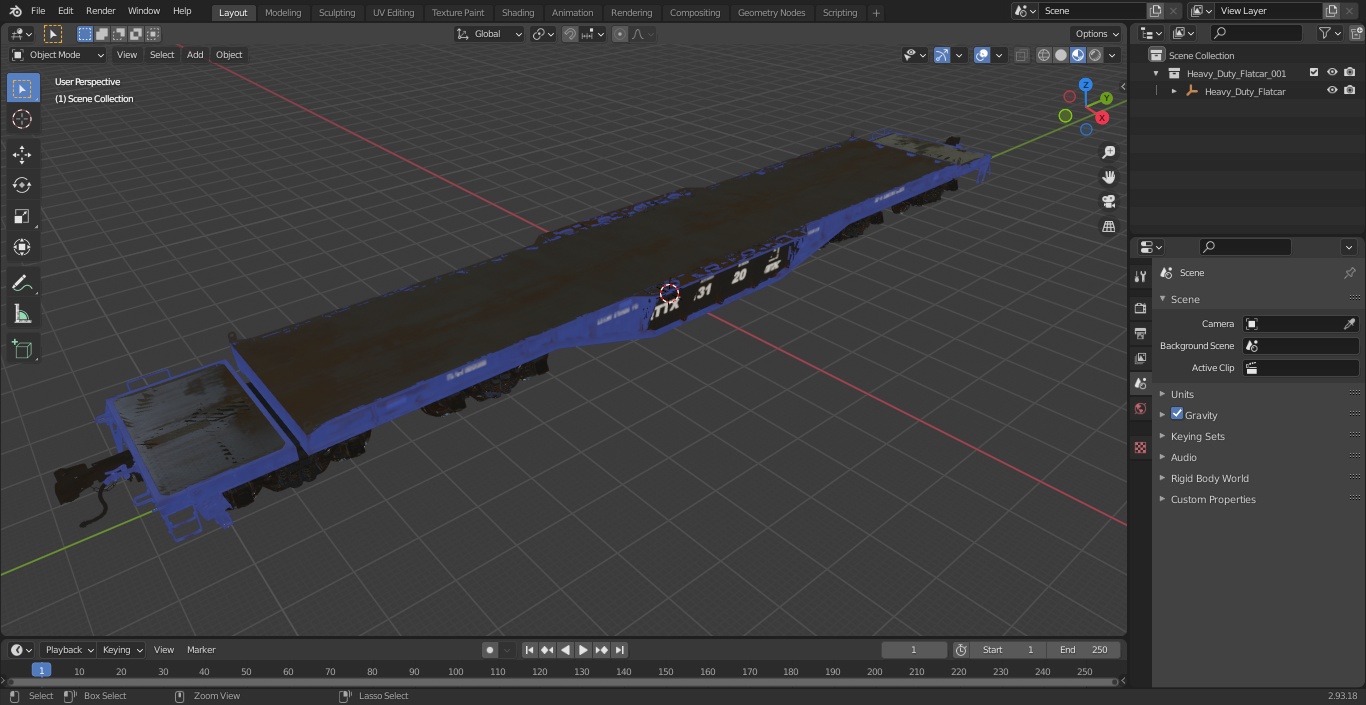Open the Texture properties tab

[x=1140, y=447]
